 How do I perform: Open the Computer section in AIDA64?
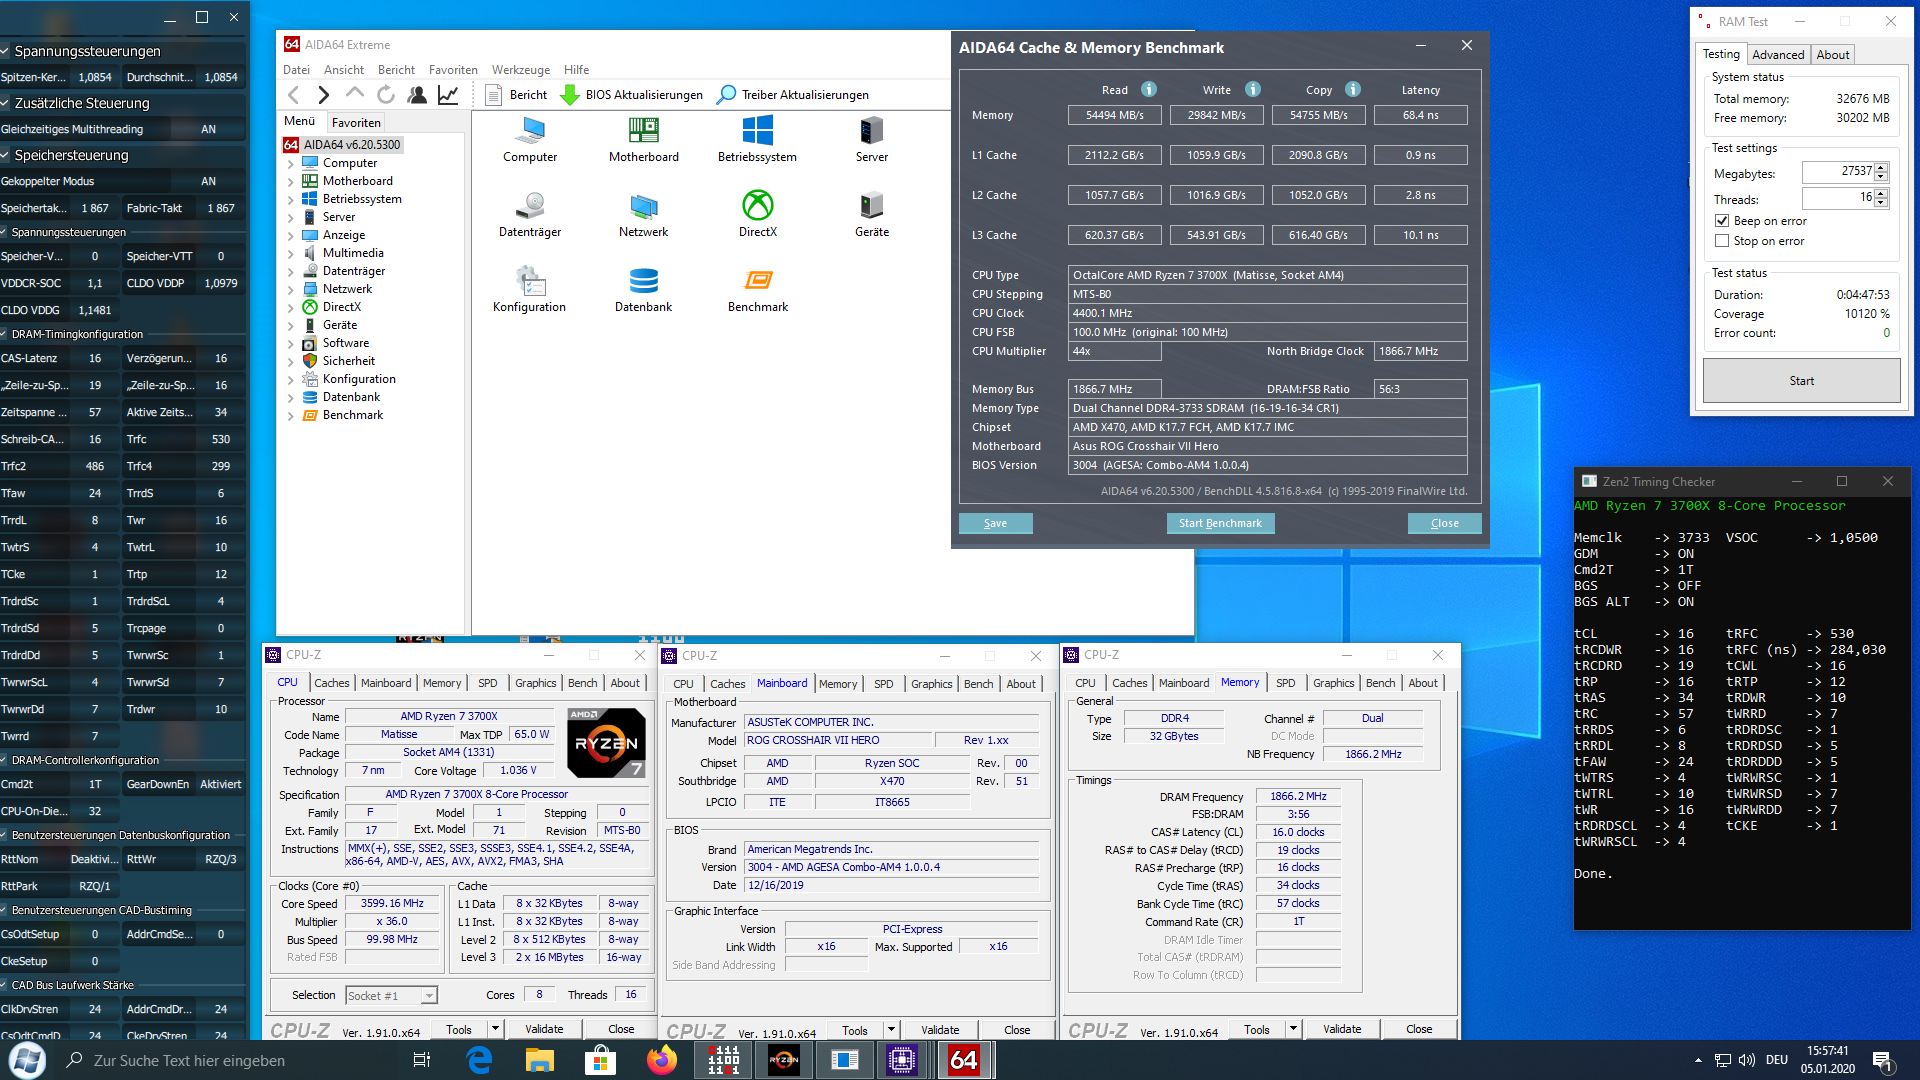(529, 140)
